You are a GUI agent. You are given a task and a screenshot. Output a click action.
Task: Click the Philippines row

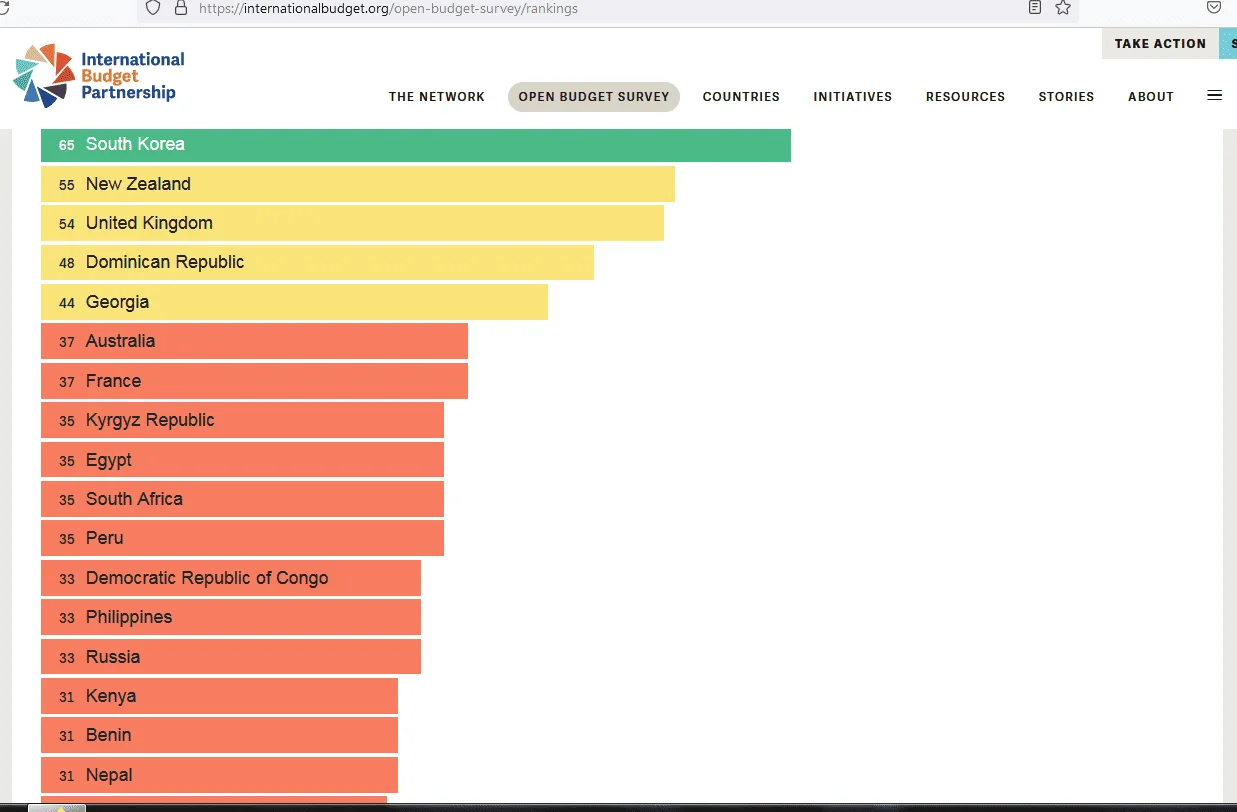coord(231,617)
